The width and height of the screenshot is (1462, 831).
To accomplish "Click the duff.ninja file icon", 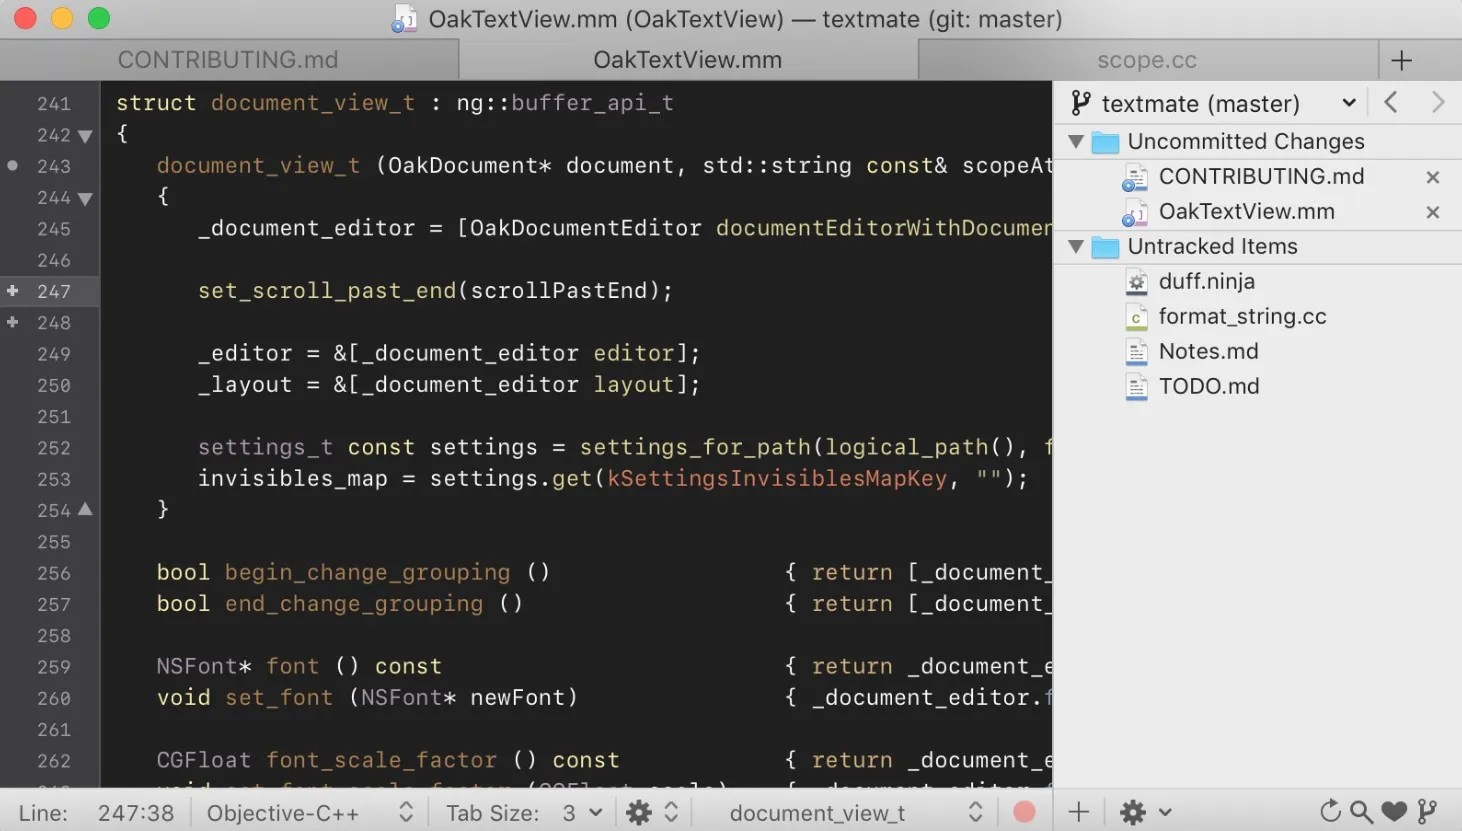I will pyautogui.click(x=1136, y=282).
